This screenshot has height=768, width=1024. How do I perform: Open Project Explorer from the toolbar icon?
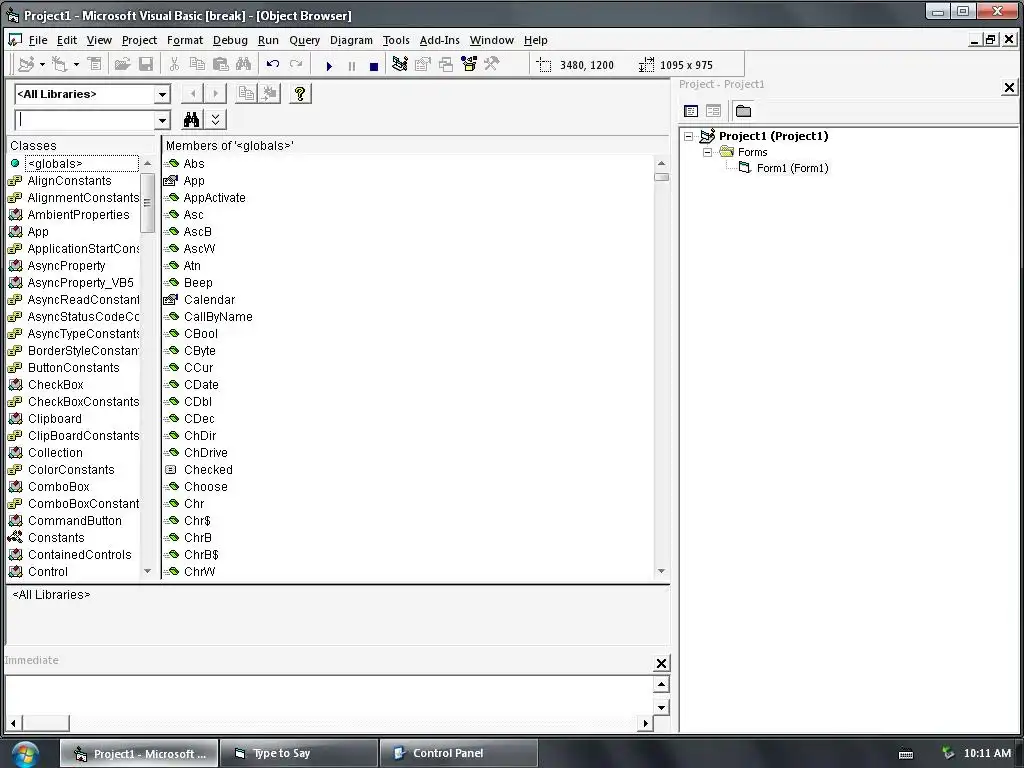click(x=400, y=64)
